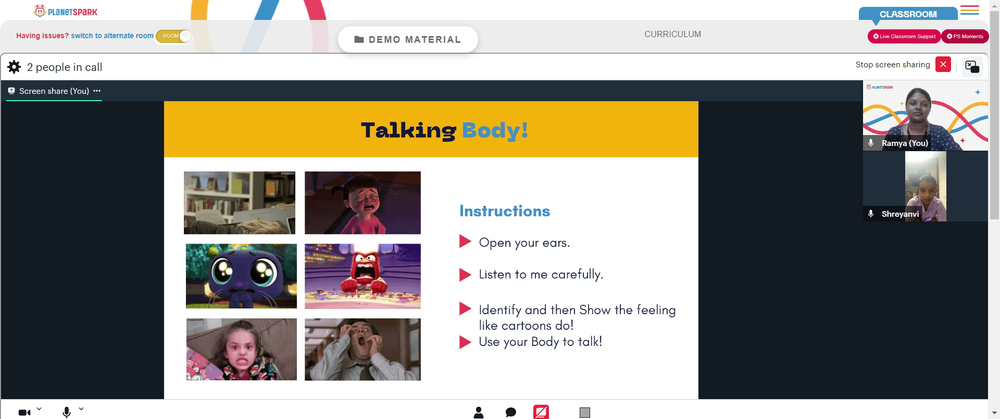The height and width of the screenshot is (419, 1000).
Task: Click the camera icon in bottom bar
Action: point(24,413)
